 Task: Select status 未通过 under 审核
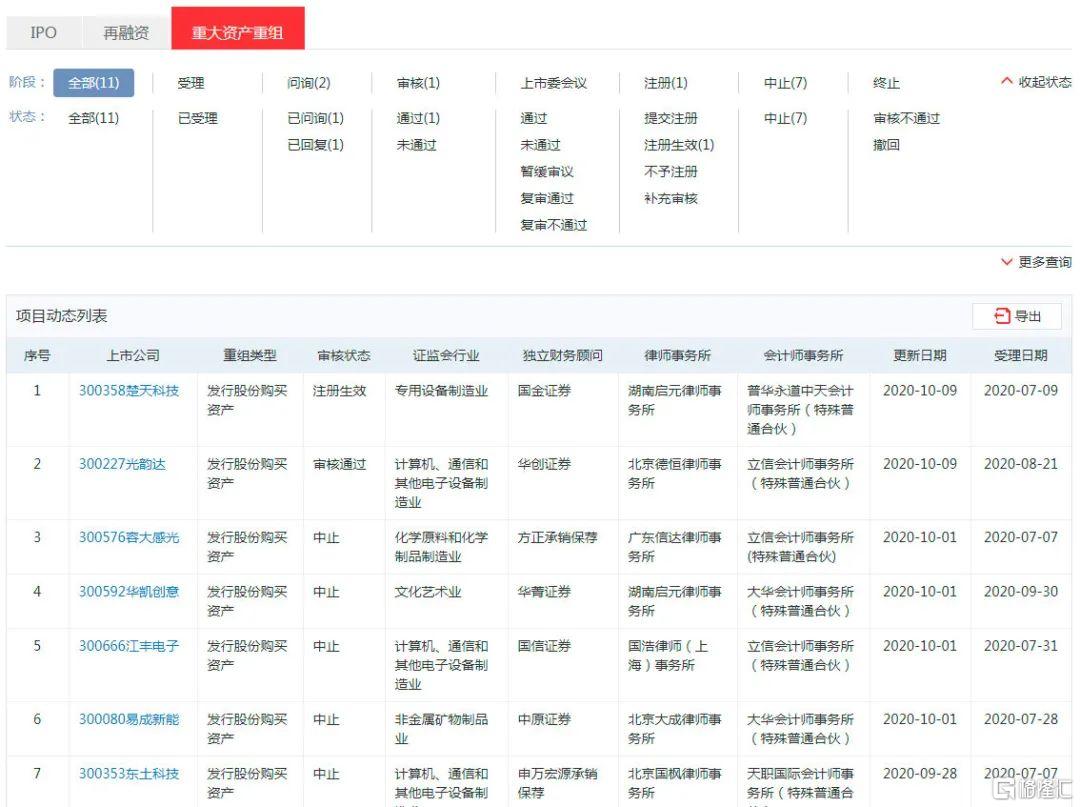[417, 145]
